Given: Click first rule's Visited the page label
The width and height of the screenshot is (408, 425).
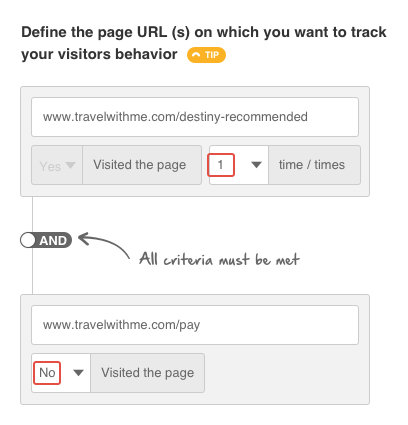Looking at the screenshot, I should [x=142, y=165].
